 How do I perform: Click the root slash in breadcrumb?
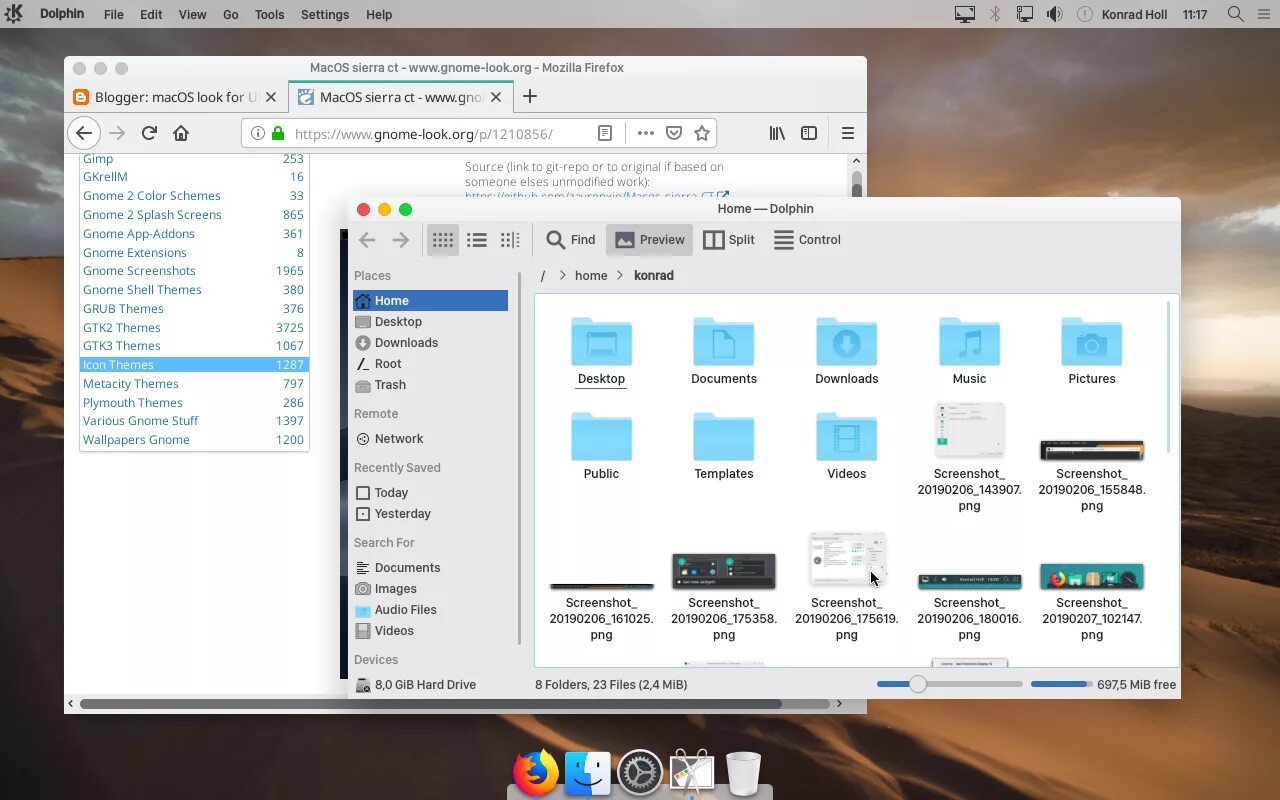click(543, 275)
